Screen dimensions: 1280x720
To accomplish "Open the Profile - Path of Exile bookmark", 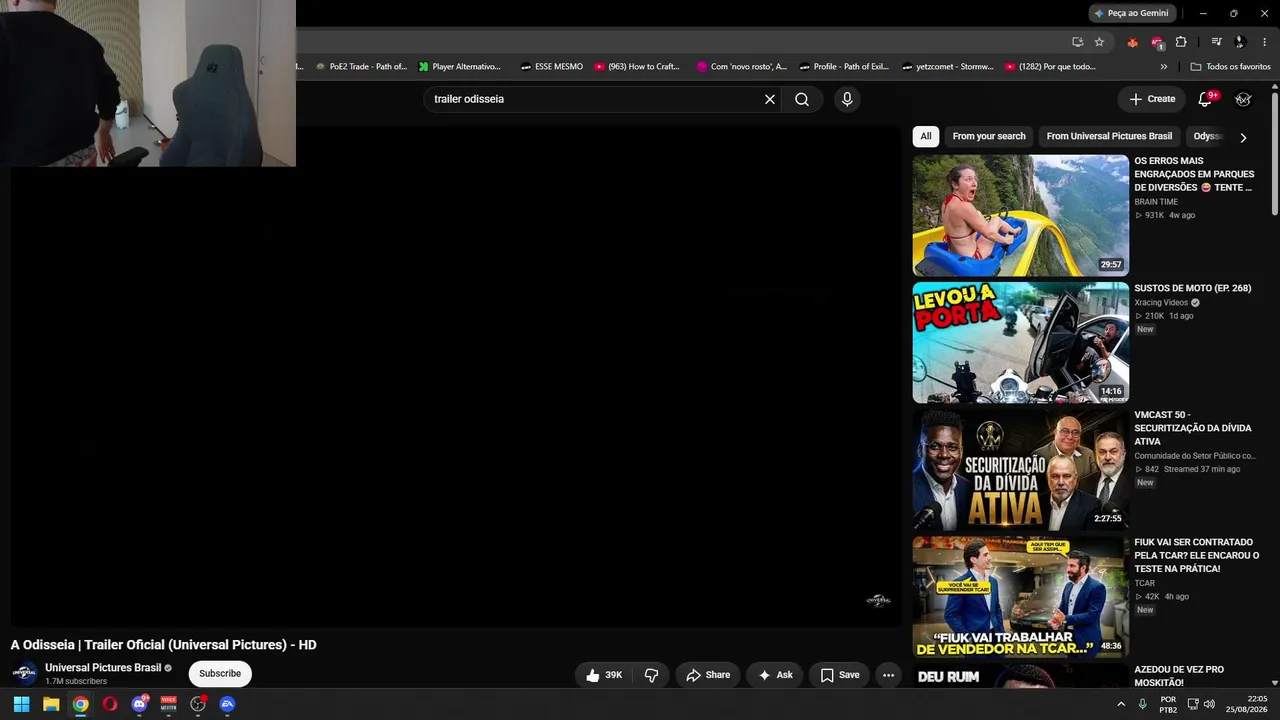I will (844, 67).
